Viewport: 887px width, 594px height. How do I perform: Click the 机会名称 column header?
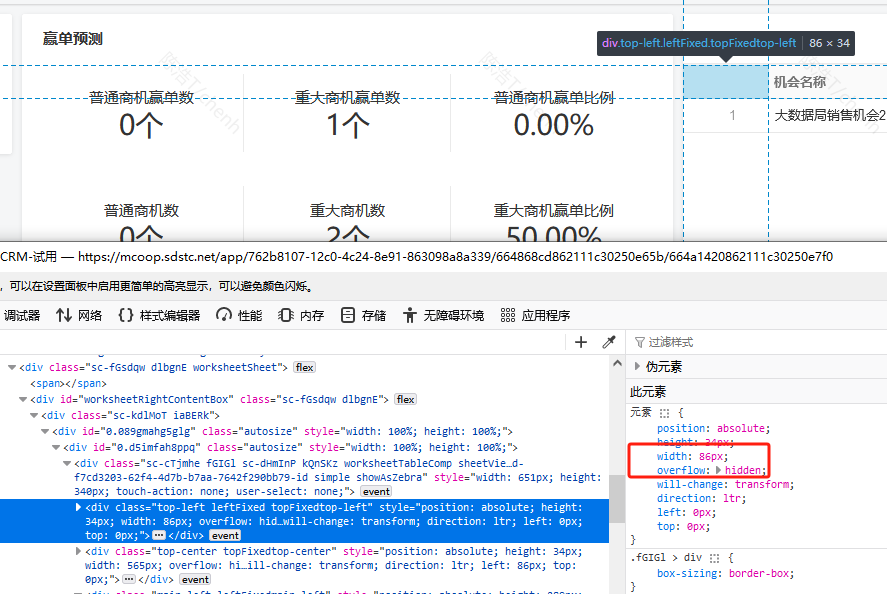tap(800, 82)
